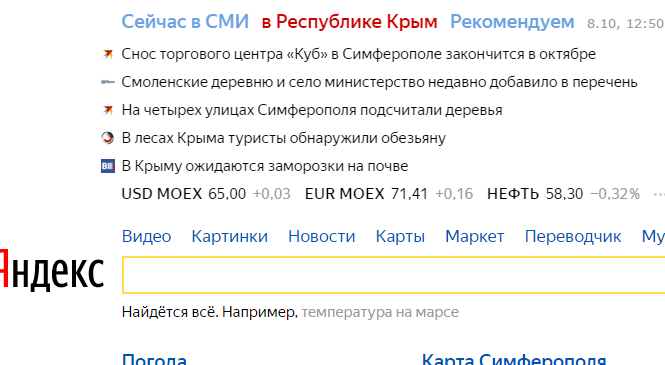Switch to the Сейчас в СМИ tab
Viewport: 665px width, 365px height.
[x=185, y=21]
